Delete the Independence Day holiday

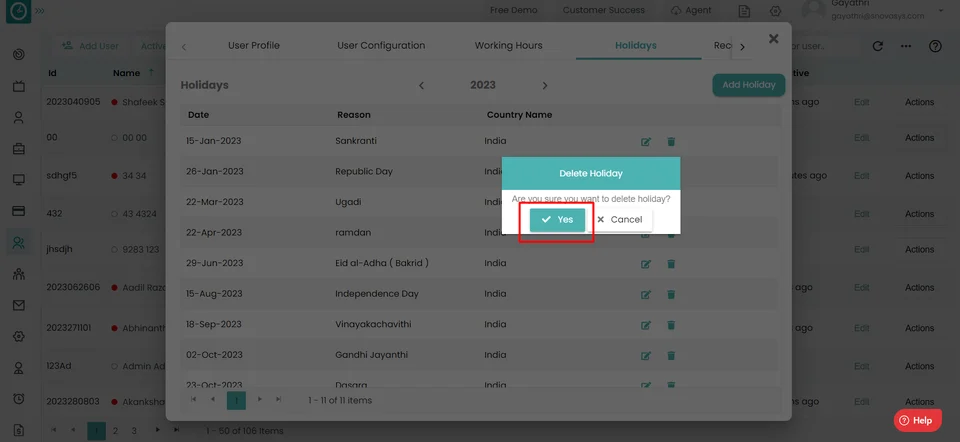(671, 294)
